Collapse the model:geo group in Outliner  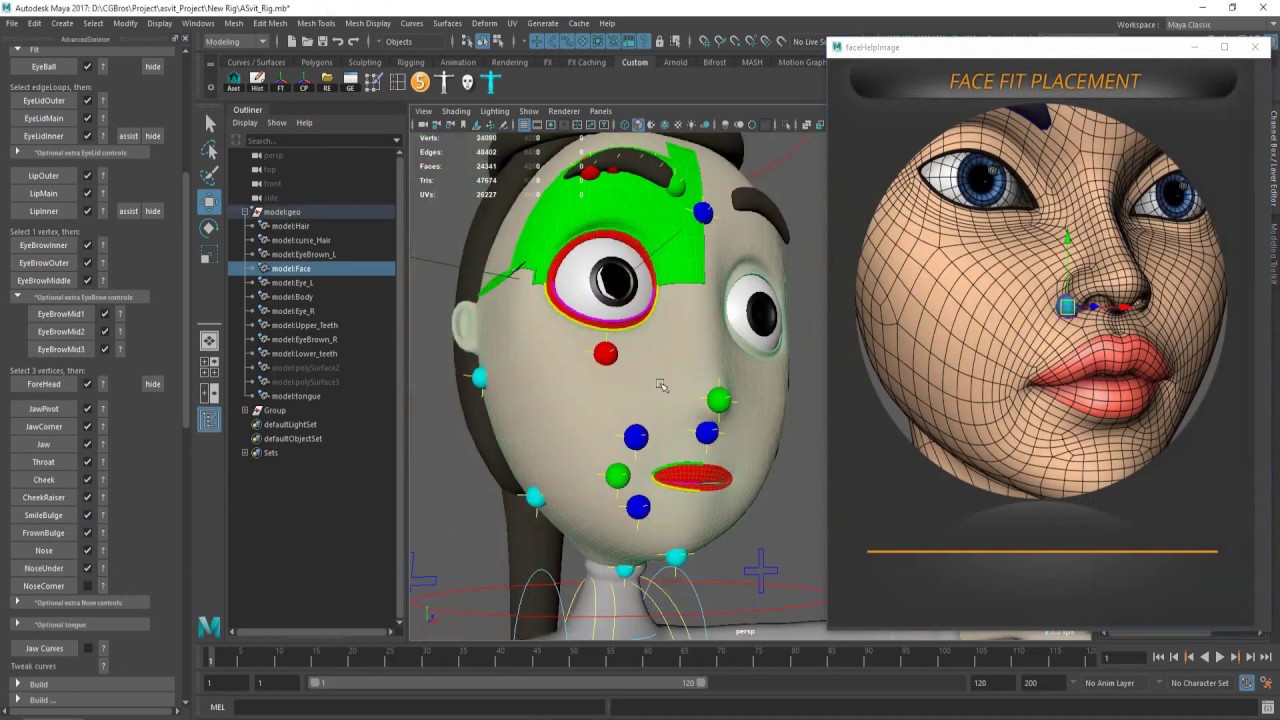(x=245, y=212)
